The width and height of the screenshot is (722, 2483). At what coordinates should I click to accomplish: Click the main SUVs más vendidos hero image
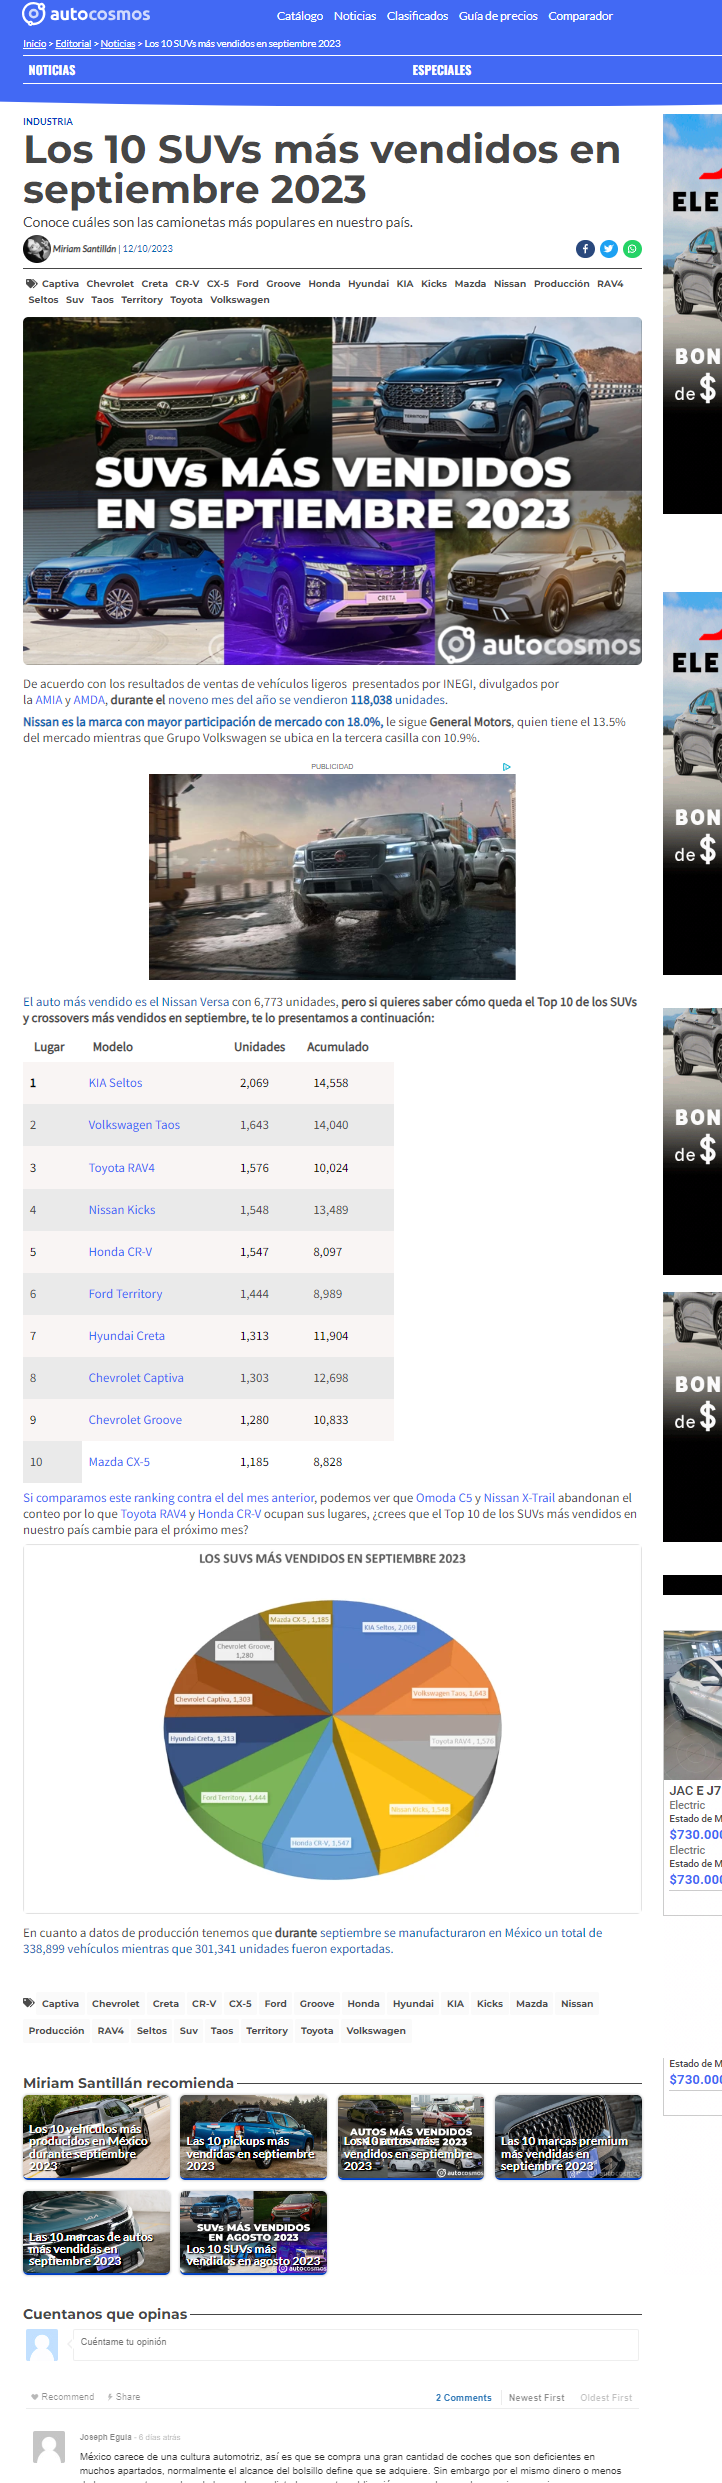pyautogui.click(x=332, y=491)
